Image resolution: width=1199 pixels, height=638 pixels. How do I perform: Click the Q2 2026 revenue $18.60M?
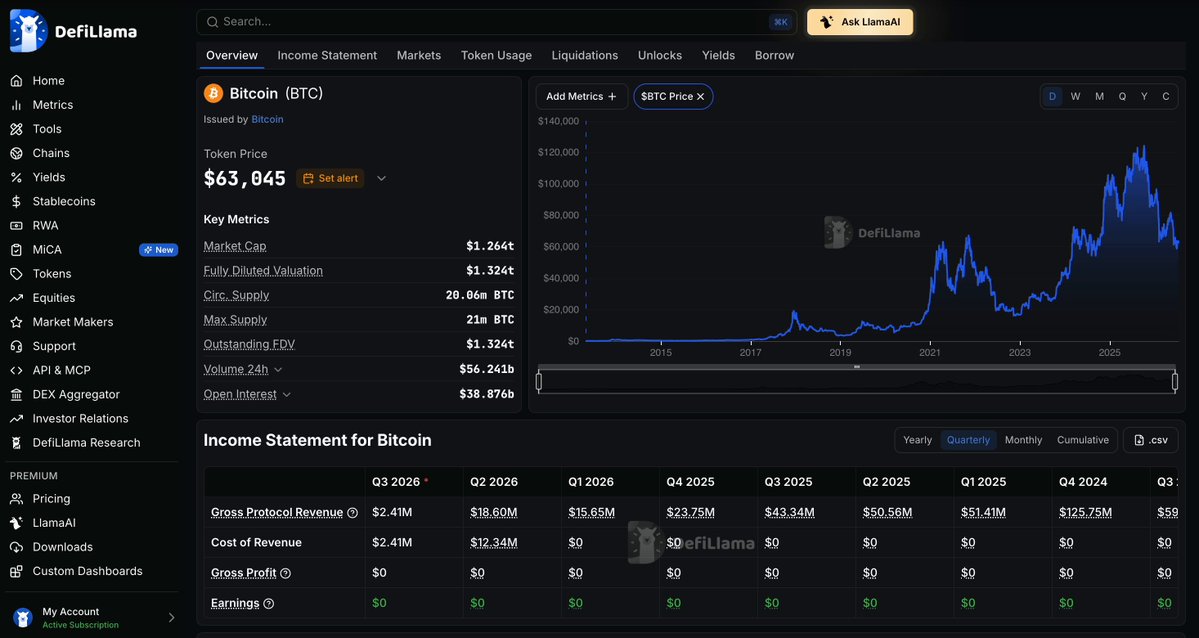tap(494, 512)
